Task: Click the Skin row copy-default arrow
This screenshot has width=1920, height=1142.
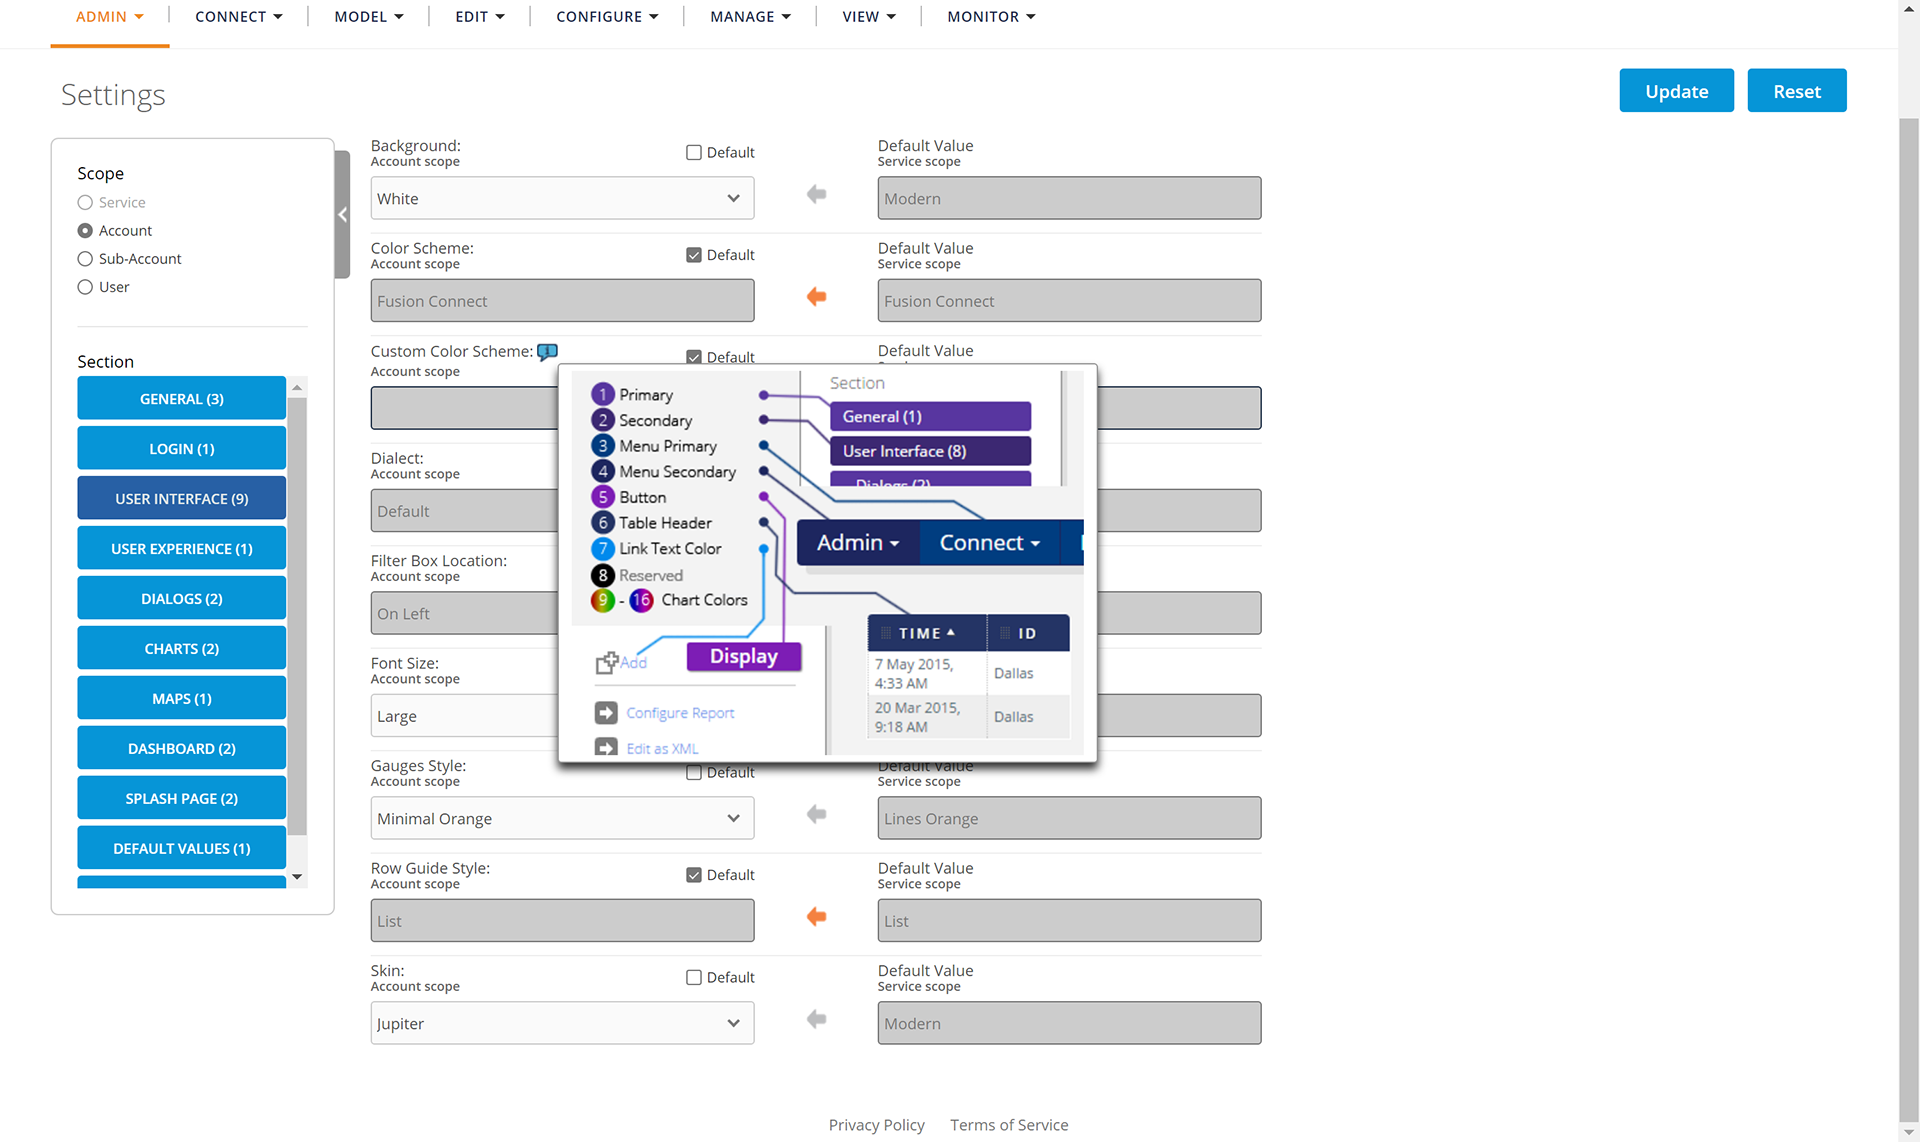Action: 816,1019
